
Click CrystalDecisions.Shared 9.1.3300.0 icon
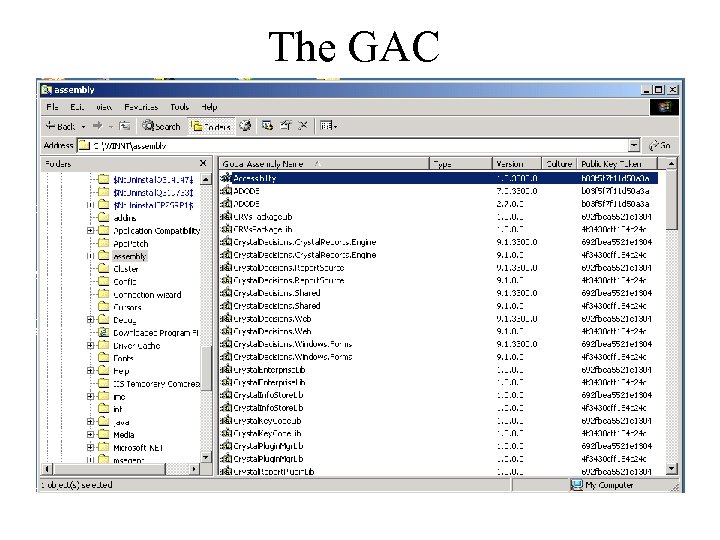pos(226,292)
